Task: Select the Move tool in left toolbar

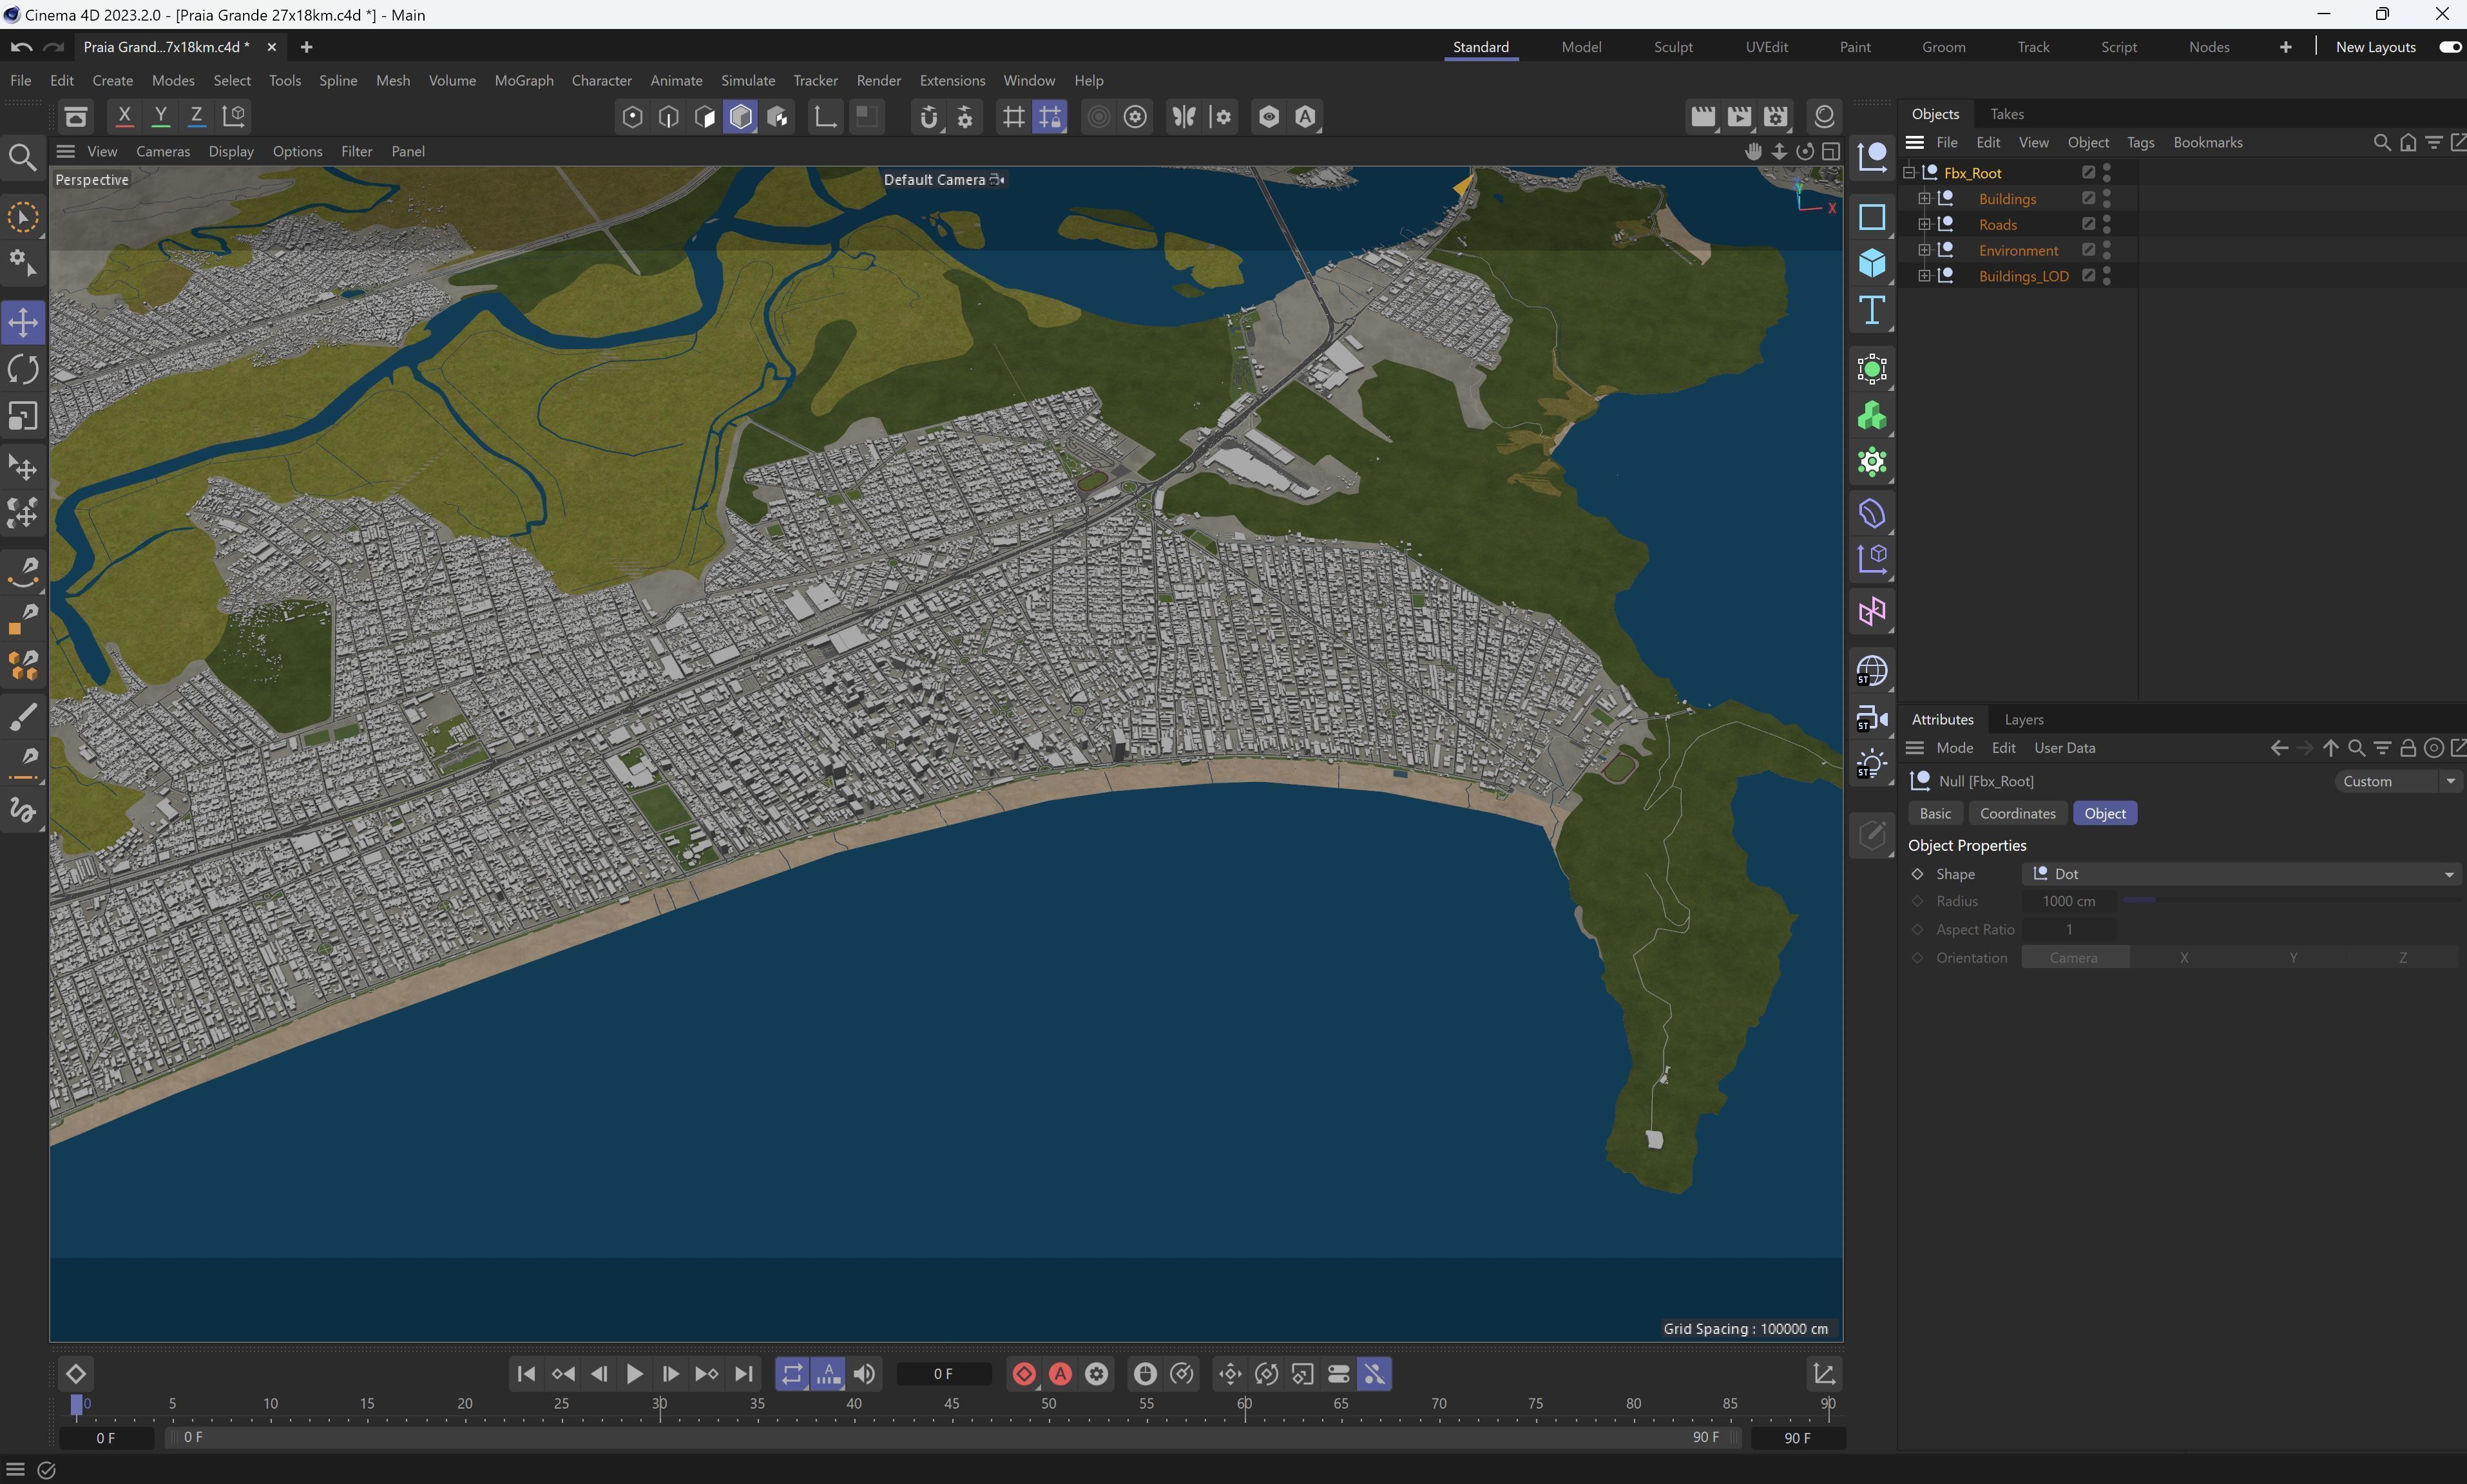Action: [x=23, y=322]
